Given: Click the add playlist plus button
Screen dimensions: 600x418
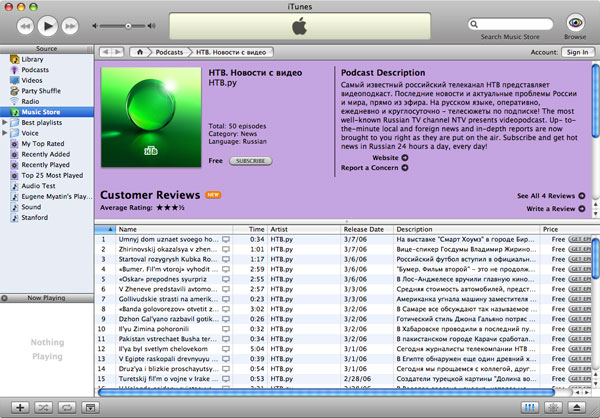Looking at the screenshot, I should click(19, 408).
